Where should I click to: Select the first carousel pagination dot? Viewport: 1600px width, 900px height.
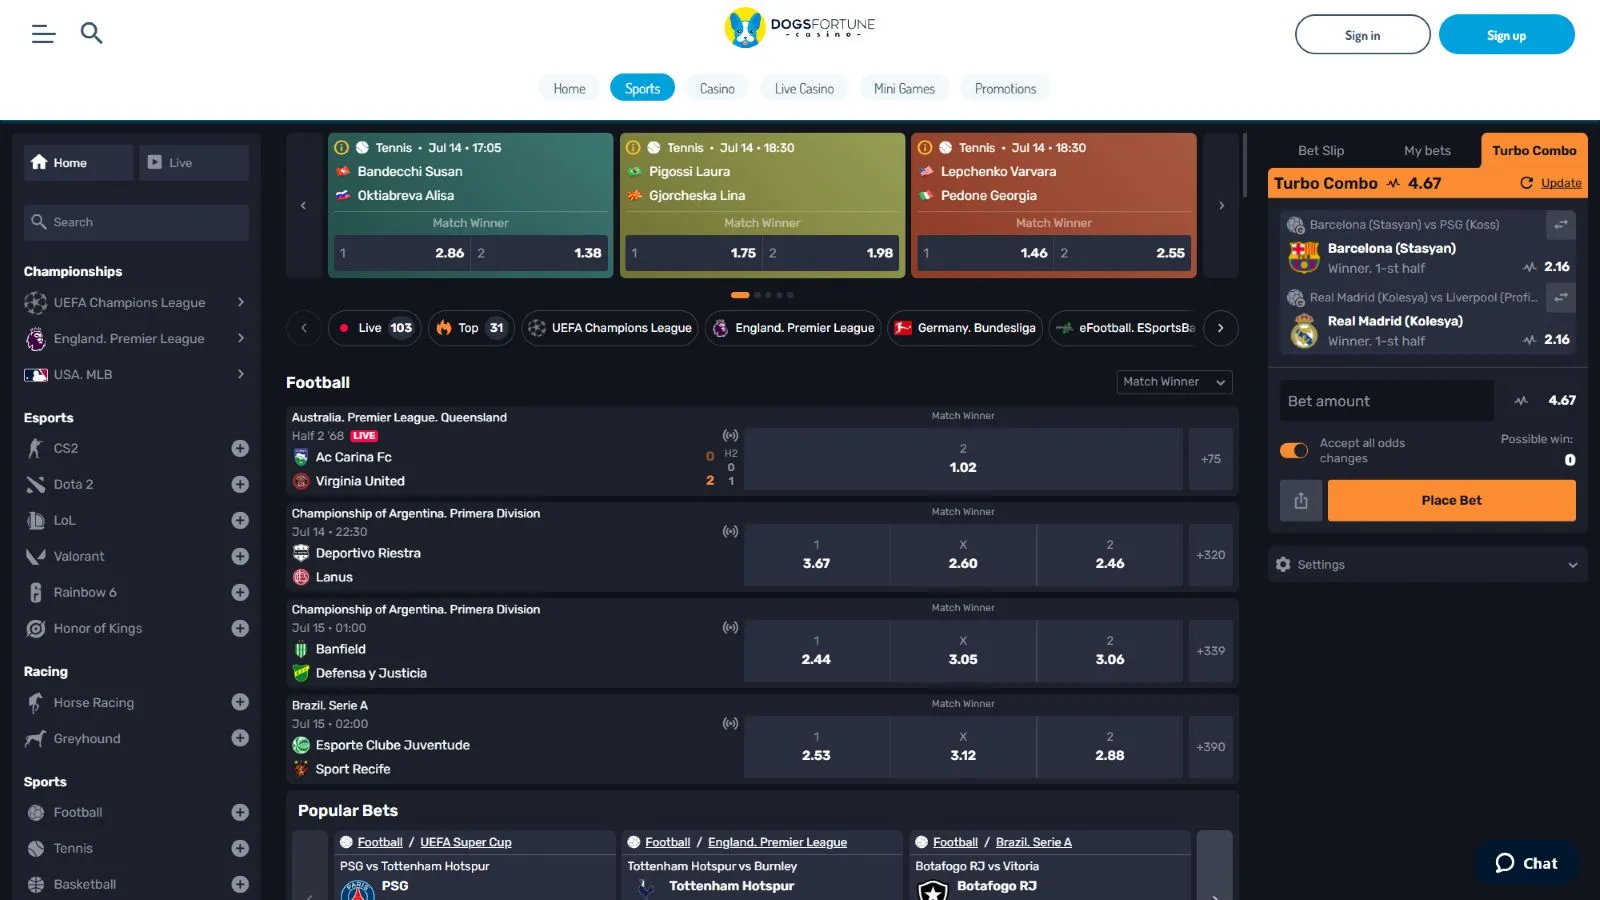(740, 295)
